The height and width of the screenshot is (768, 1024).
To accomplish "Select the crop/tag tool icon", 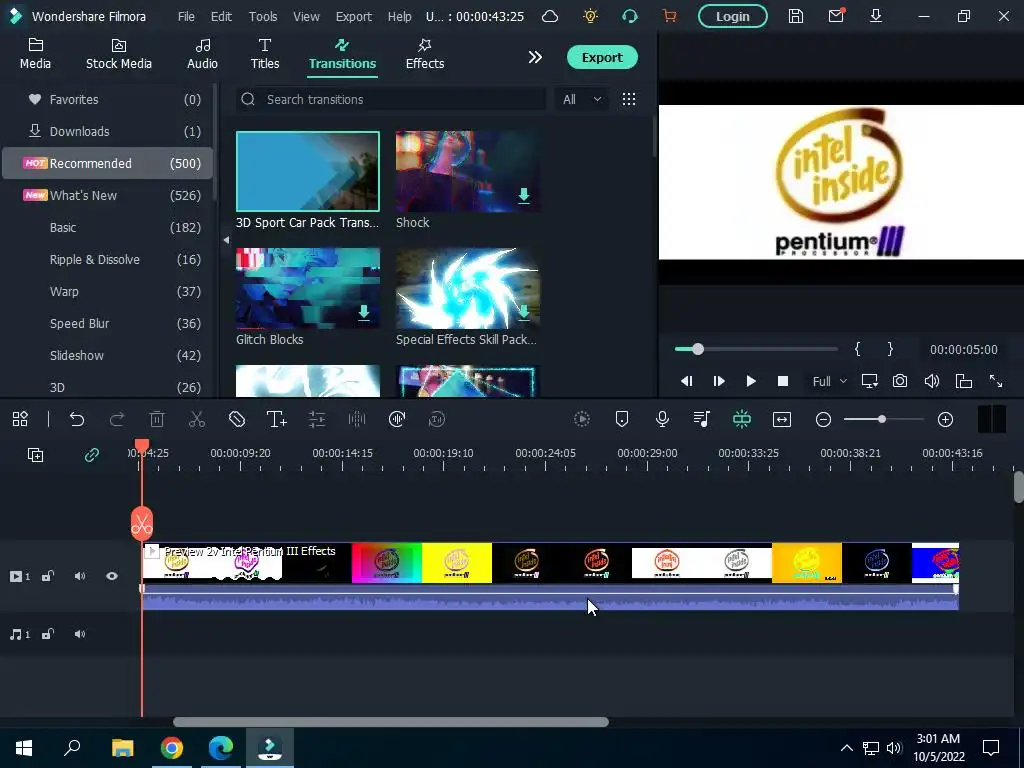I will coord(237,419).
